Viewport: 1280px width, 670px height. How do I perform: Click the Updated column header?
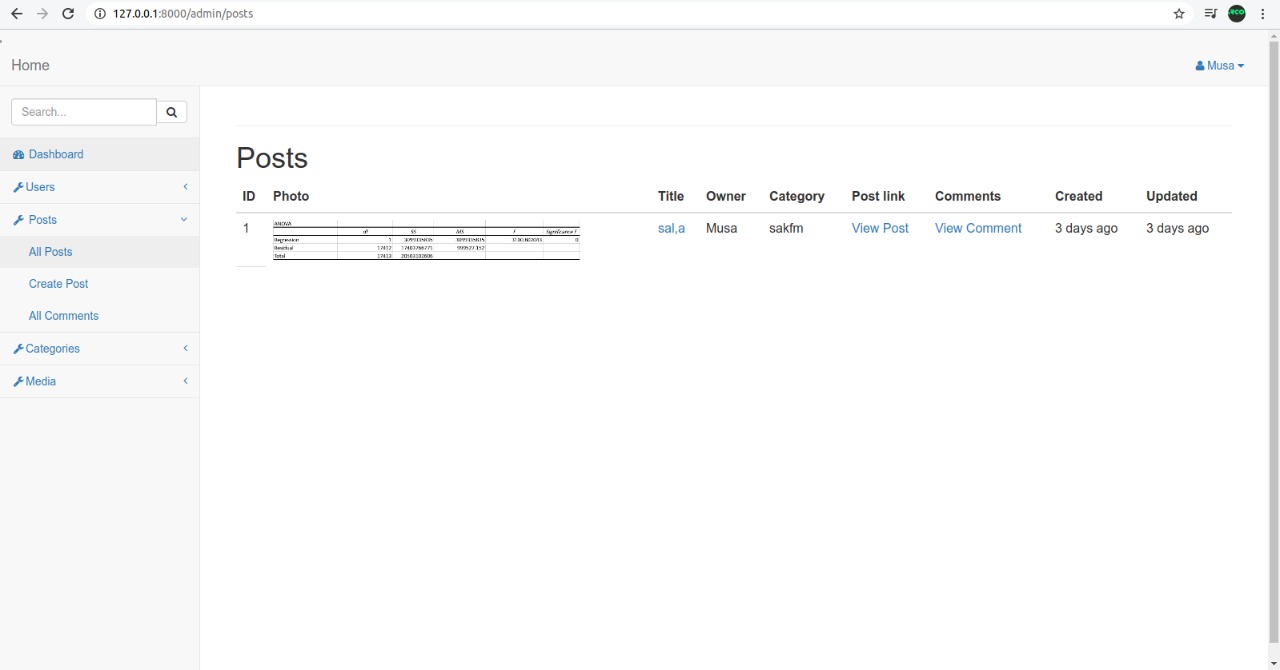click(1172, 196)
